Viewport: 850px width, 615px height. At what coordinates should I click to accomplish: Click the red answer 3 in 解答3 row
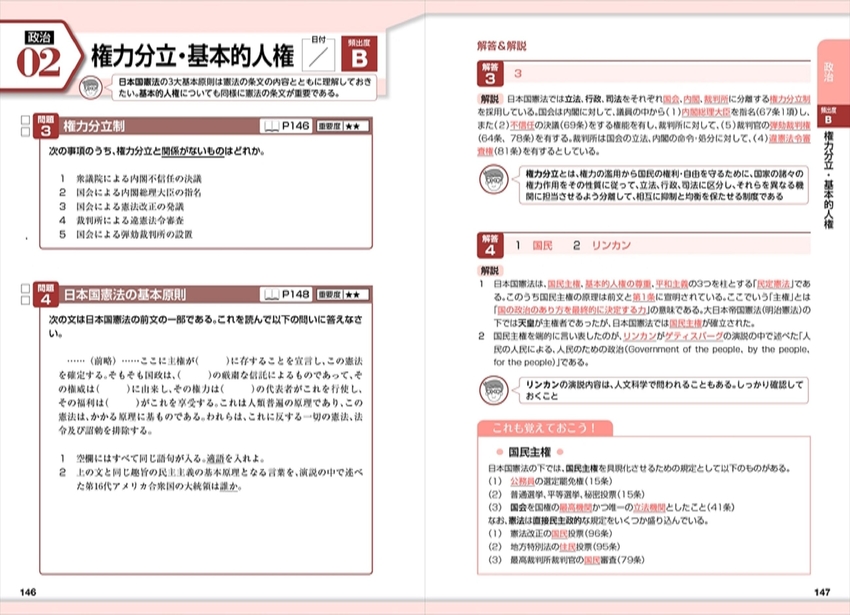point(518,73)
